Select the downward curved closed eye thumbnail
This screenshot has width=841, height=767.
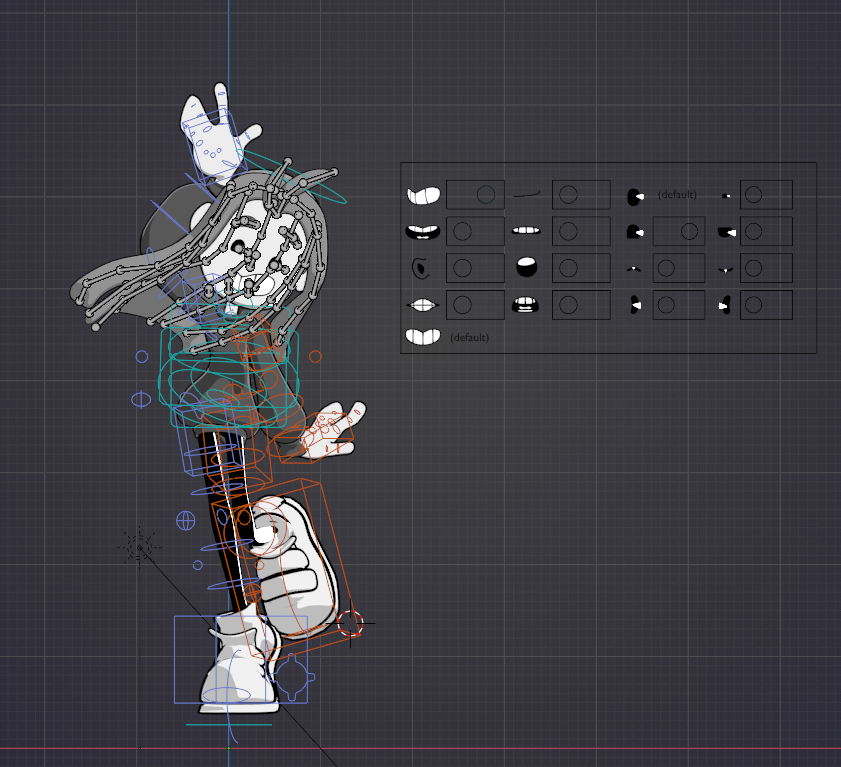coord(725,270)
